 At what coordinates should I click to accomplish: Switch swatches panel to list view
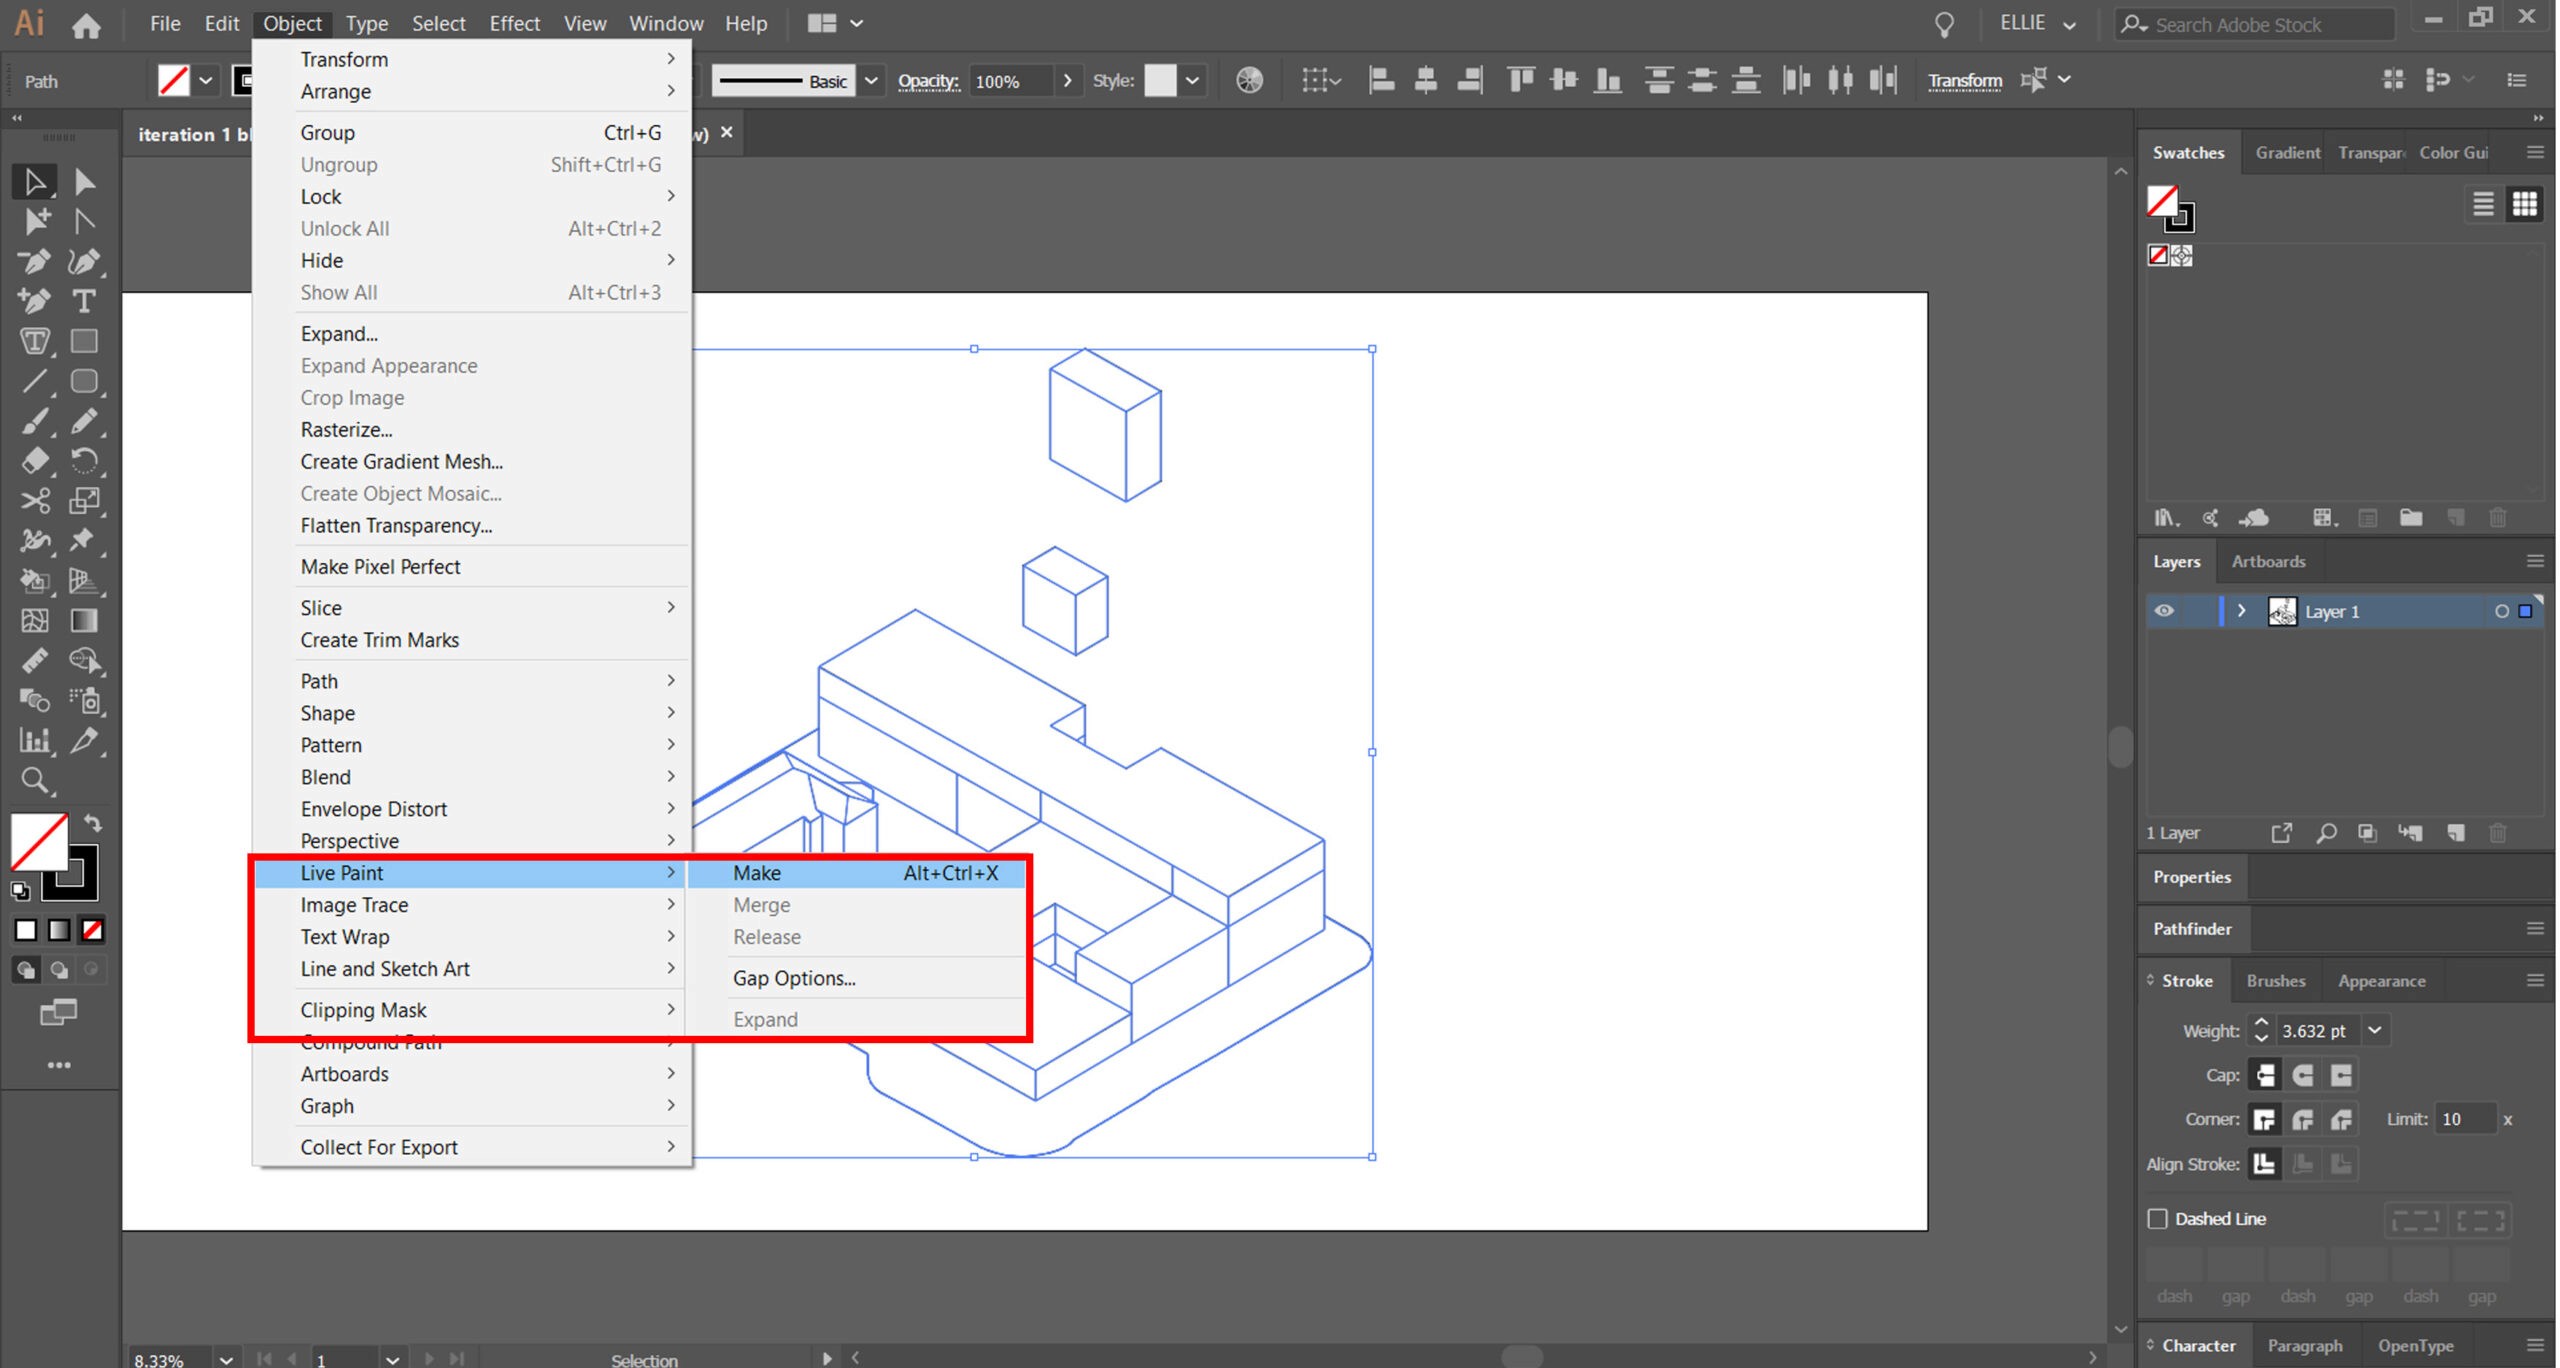click(x=2483, y=204)
